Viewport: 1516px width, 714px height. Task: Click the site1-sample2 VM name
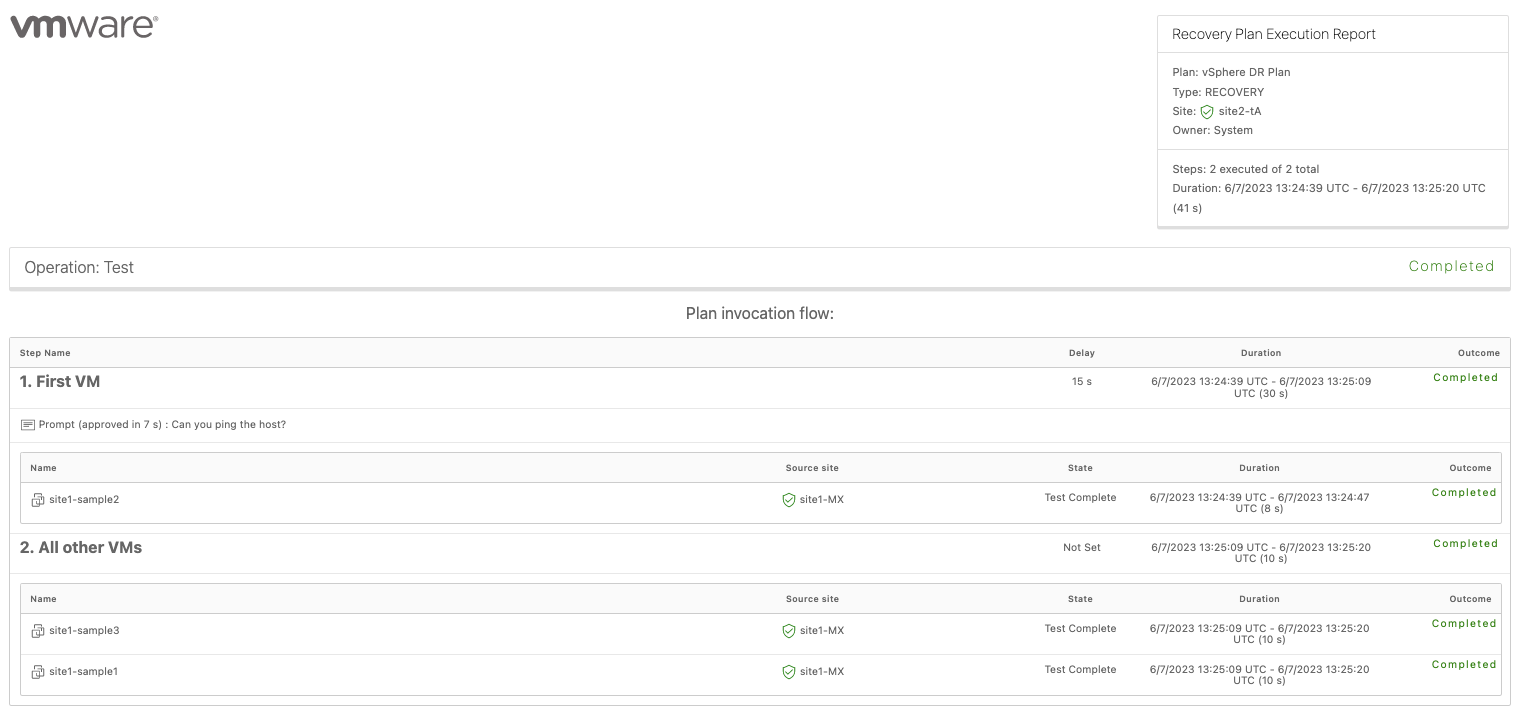click(84, 499)
